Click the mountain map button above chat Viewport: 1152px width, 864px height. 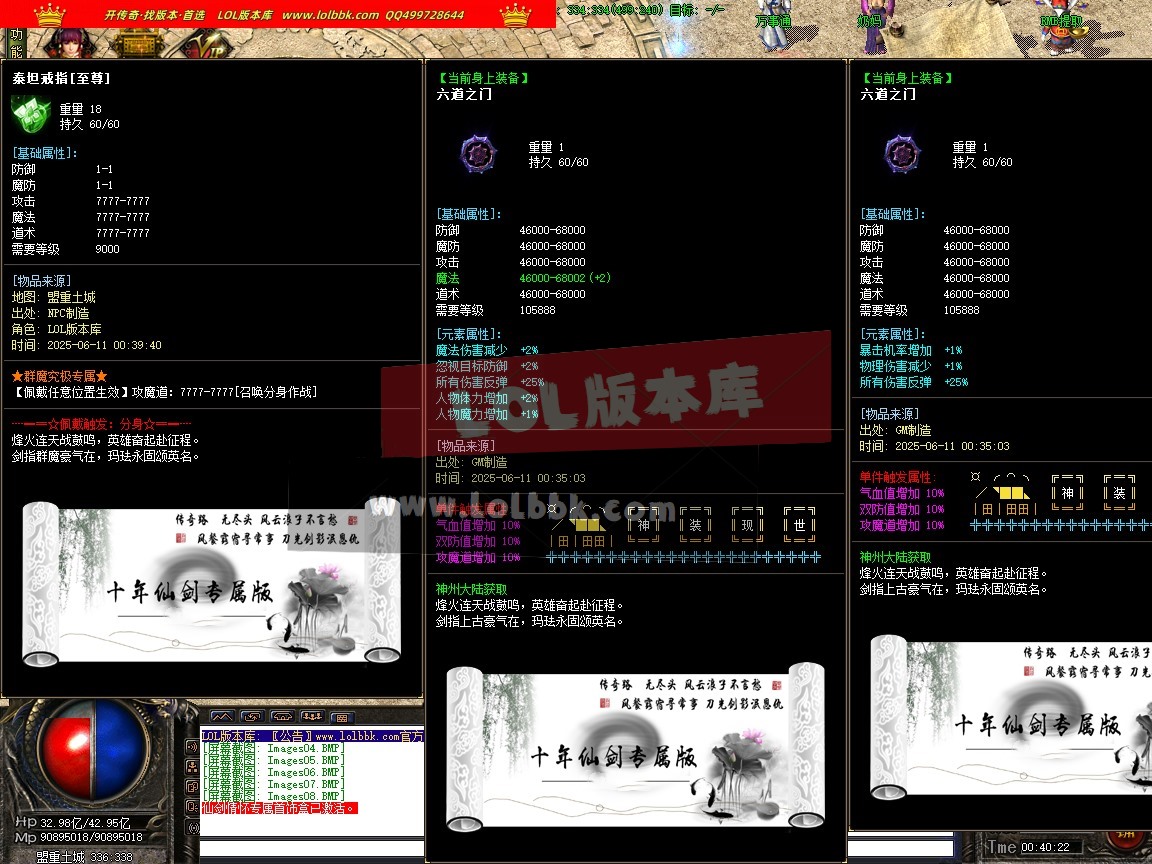[222, 716]
